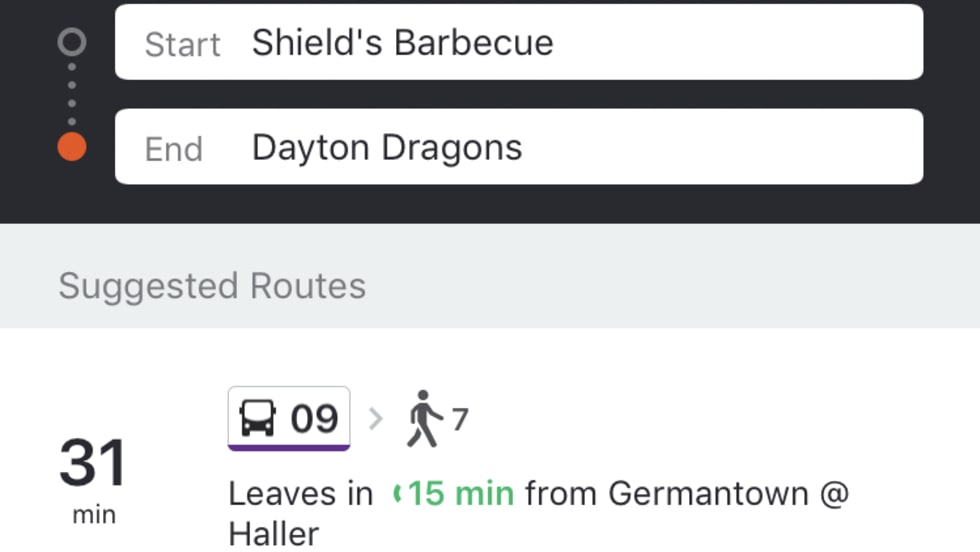980x552 pixels.
Task: Select the 31 min route duration
Action: (93, 476)
